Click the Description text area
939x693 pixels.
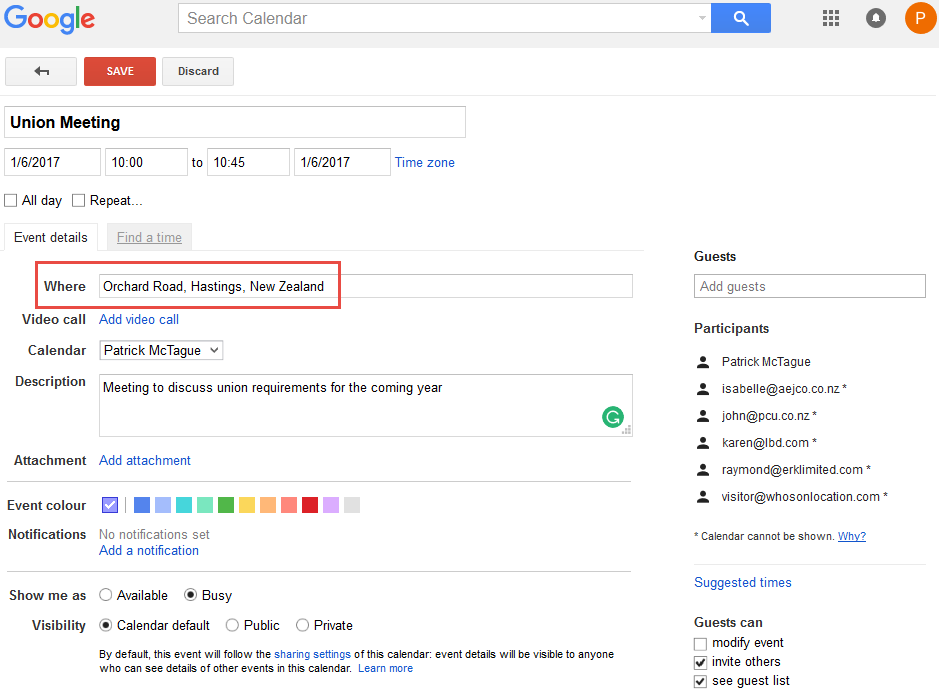click(x=365, y=405)
